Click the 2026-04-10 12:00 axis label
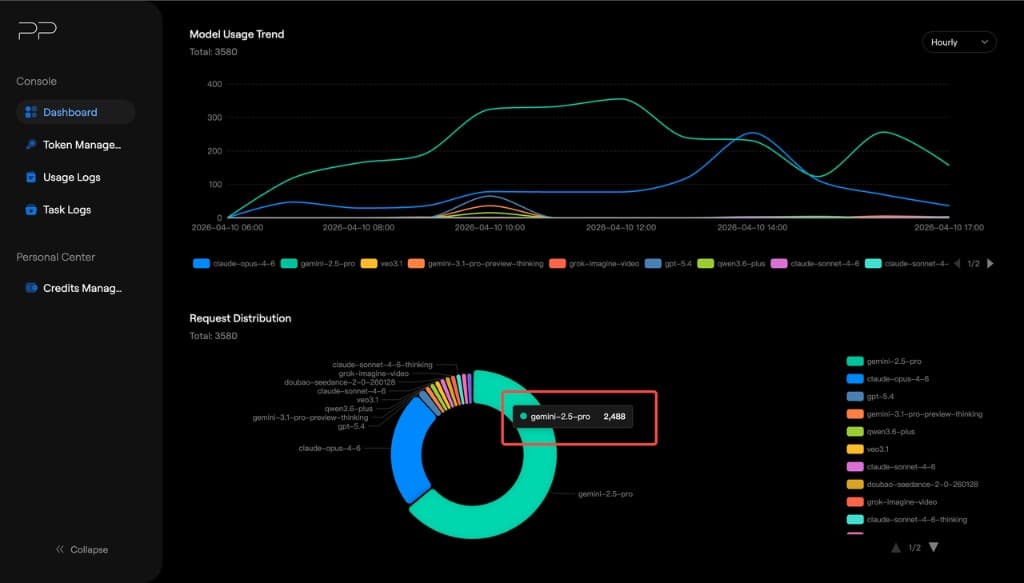The height and width of the screenshot is (583, 1024). tap(620, 228)
